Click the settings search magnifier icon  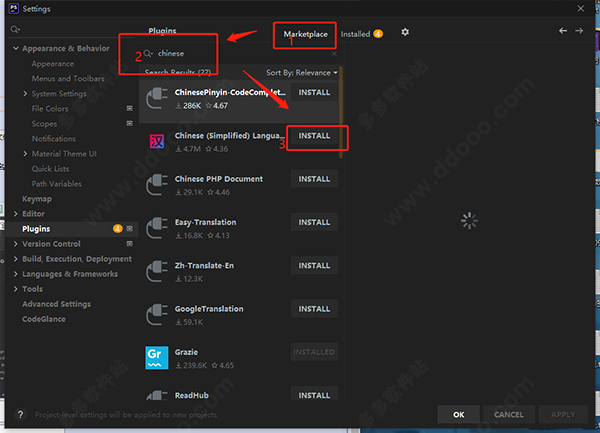point(15,29)
